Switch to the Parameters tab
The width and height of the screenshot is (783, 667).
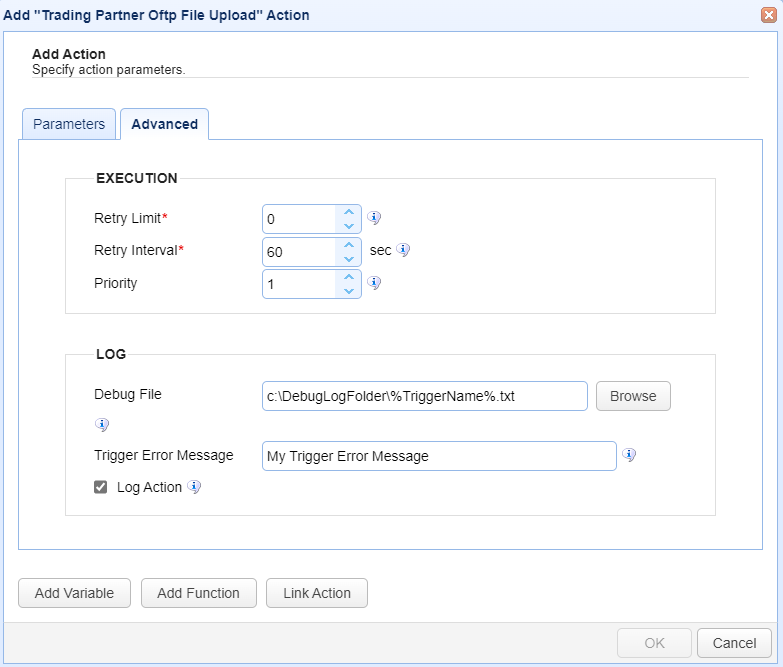(69, 124)
